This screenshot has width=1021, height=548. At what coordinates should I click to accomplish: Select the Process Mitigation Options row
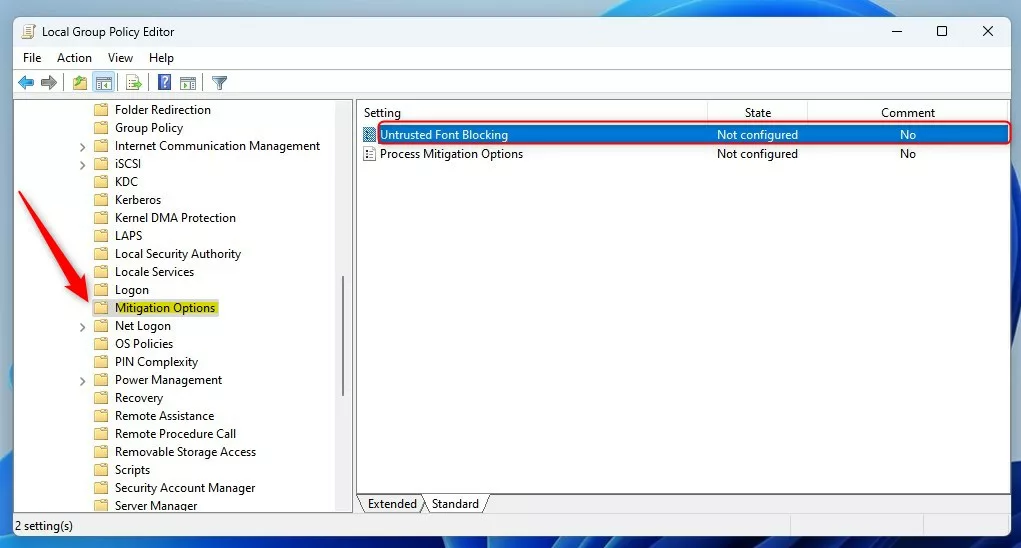(x=685, y=154)
